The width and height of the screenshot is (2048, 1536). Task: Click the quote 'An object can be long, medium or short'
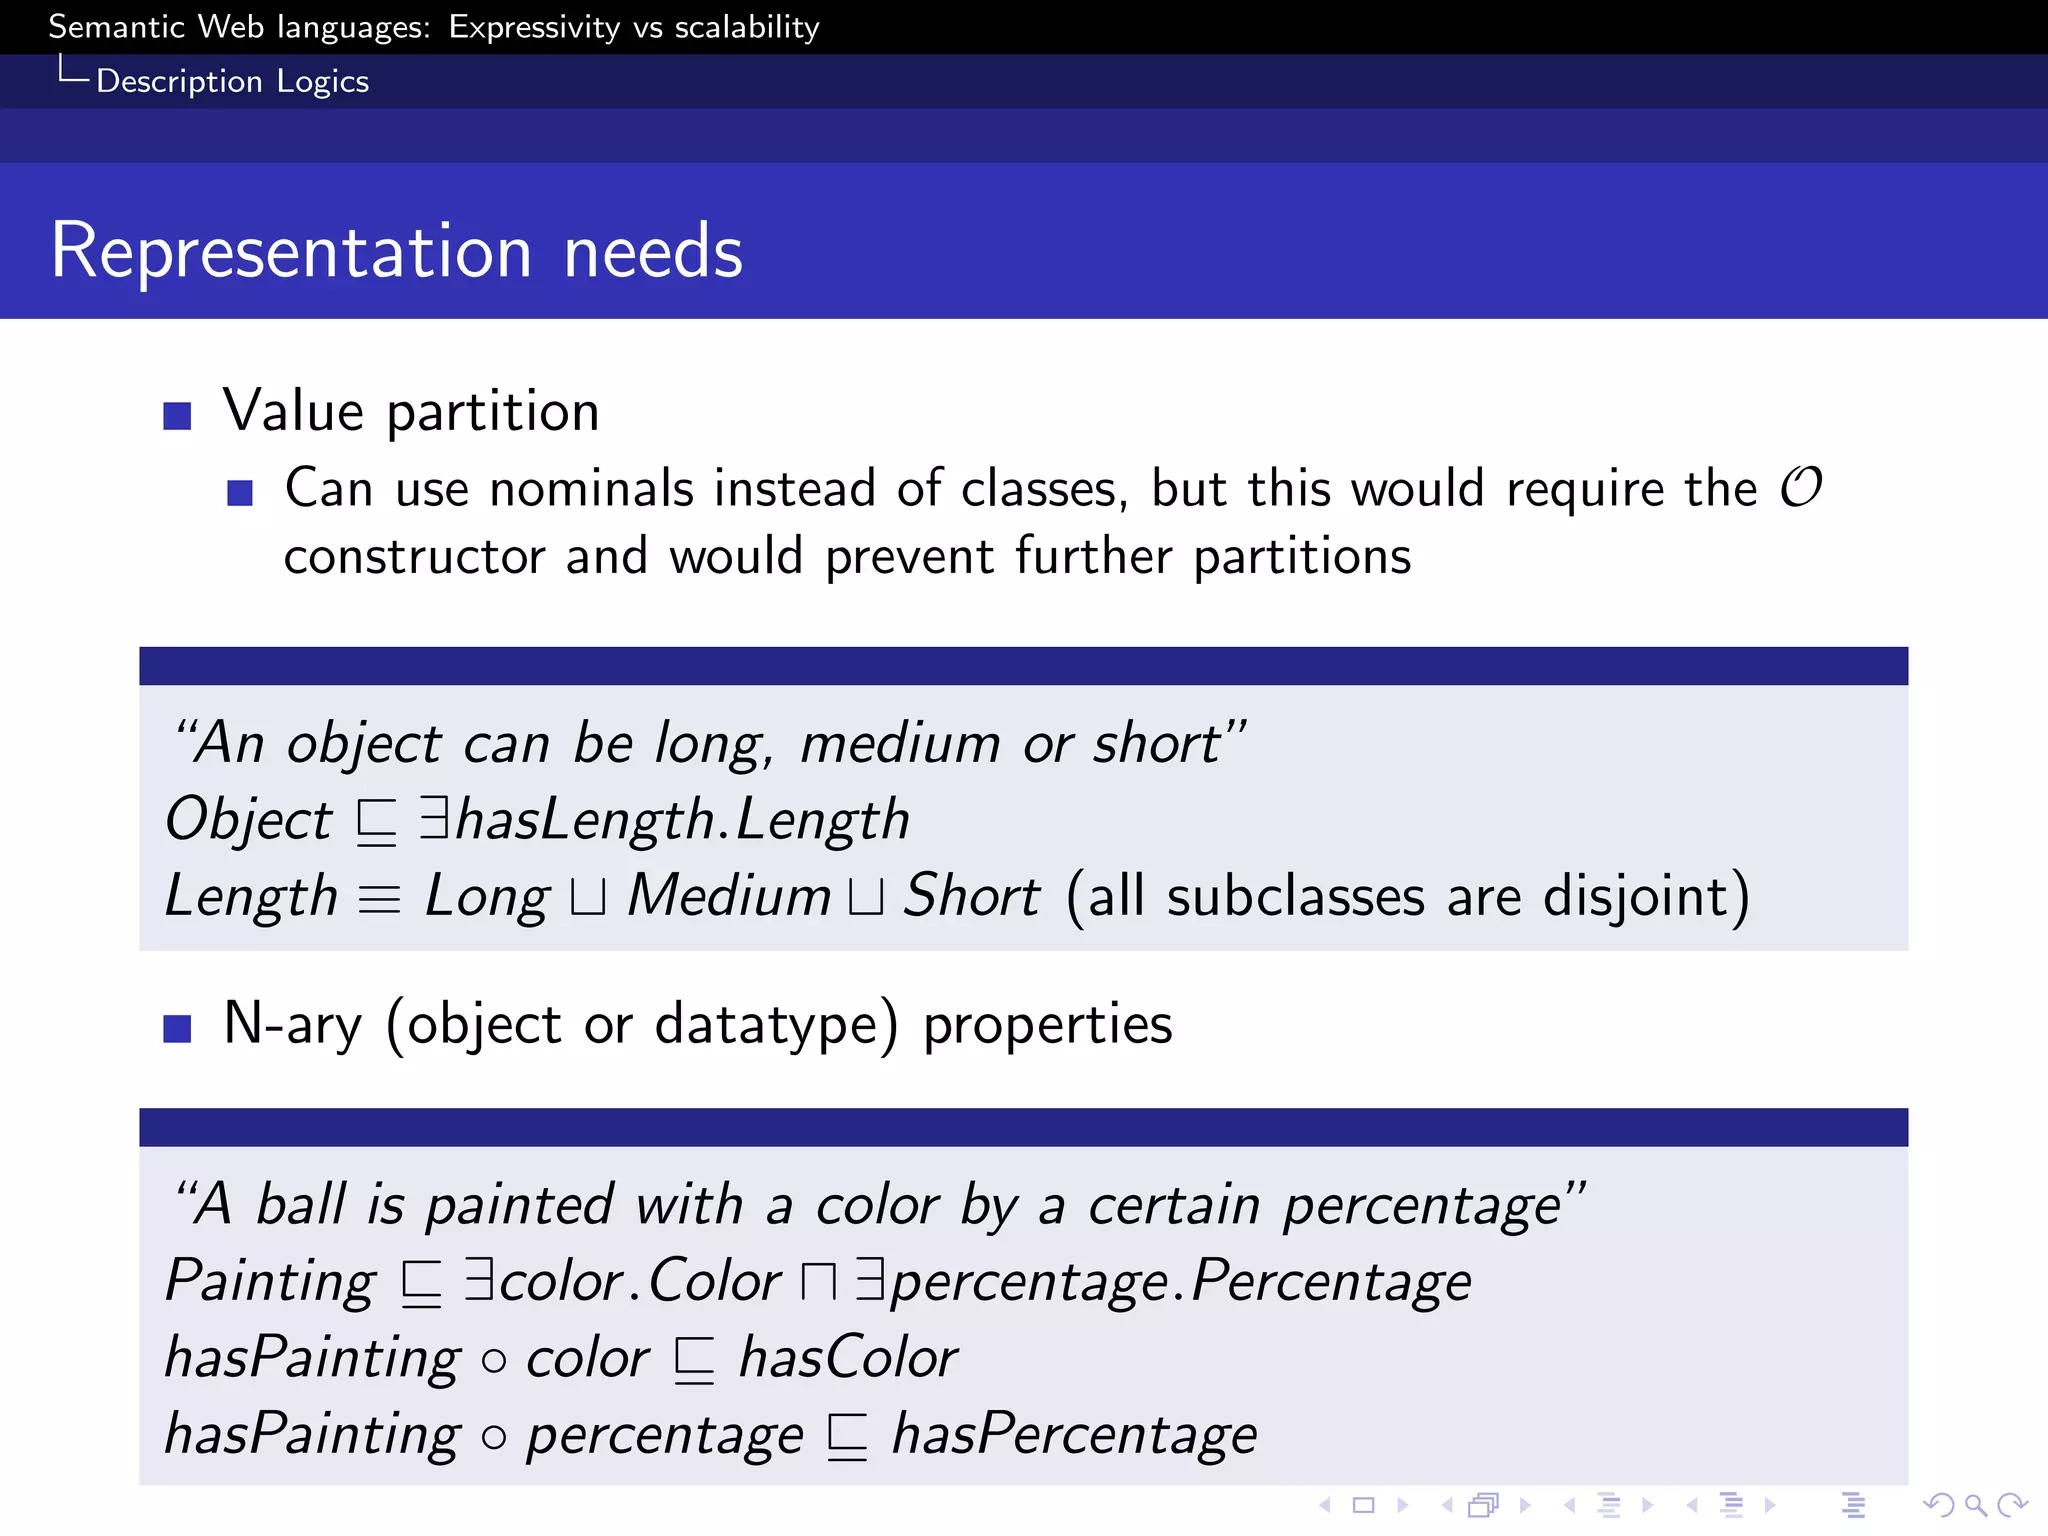709,744
